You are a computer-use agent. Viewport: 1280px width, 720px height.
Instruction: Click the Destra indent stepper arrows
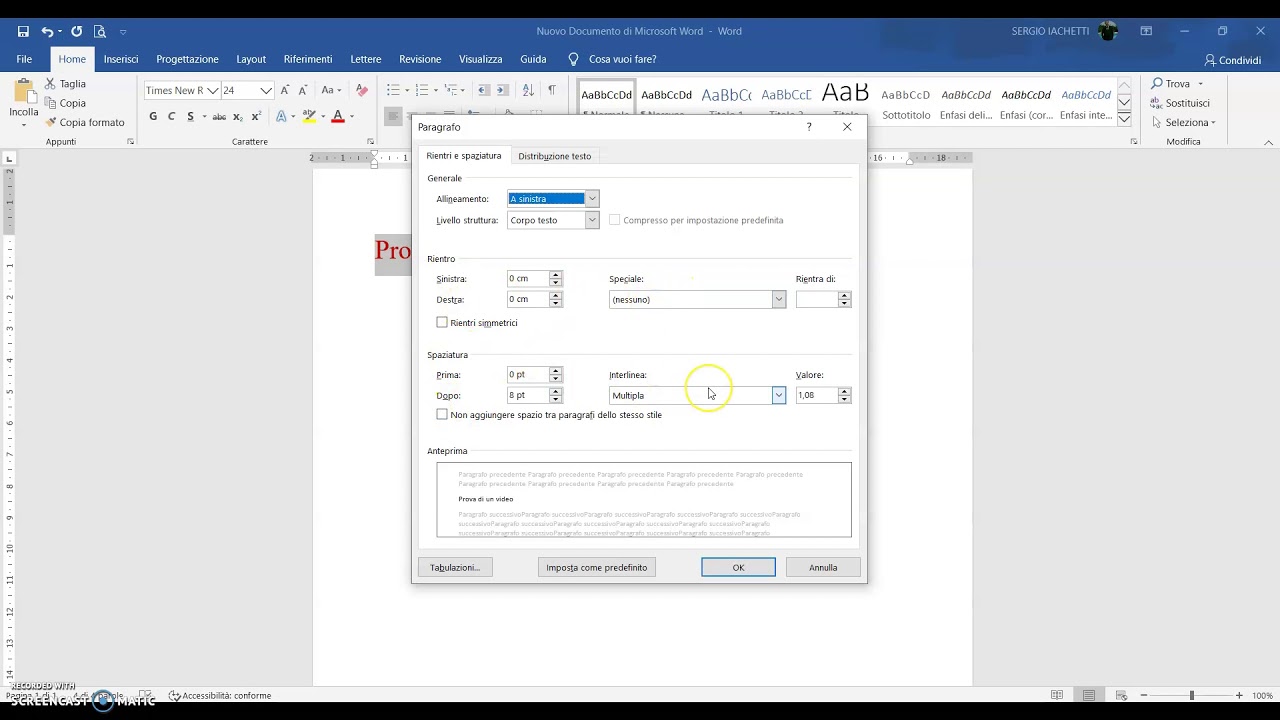coord(555,300)
